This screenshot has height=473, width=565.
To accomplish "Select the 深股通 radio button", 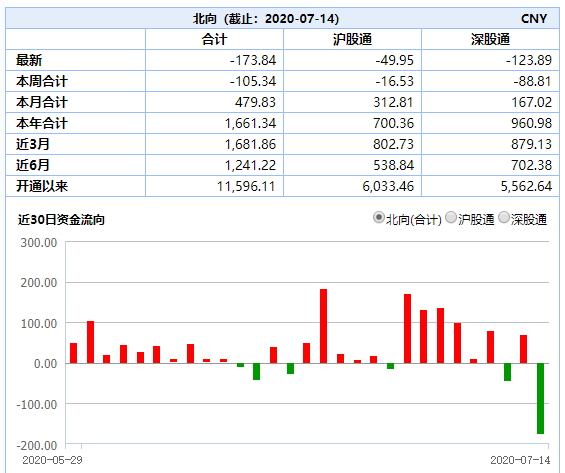I will (503, 218).
